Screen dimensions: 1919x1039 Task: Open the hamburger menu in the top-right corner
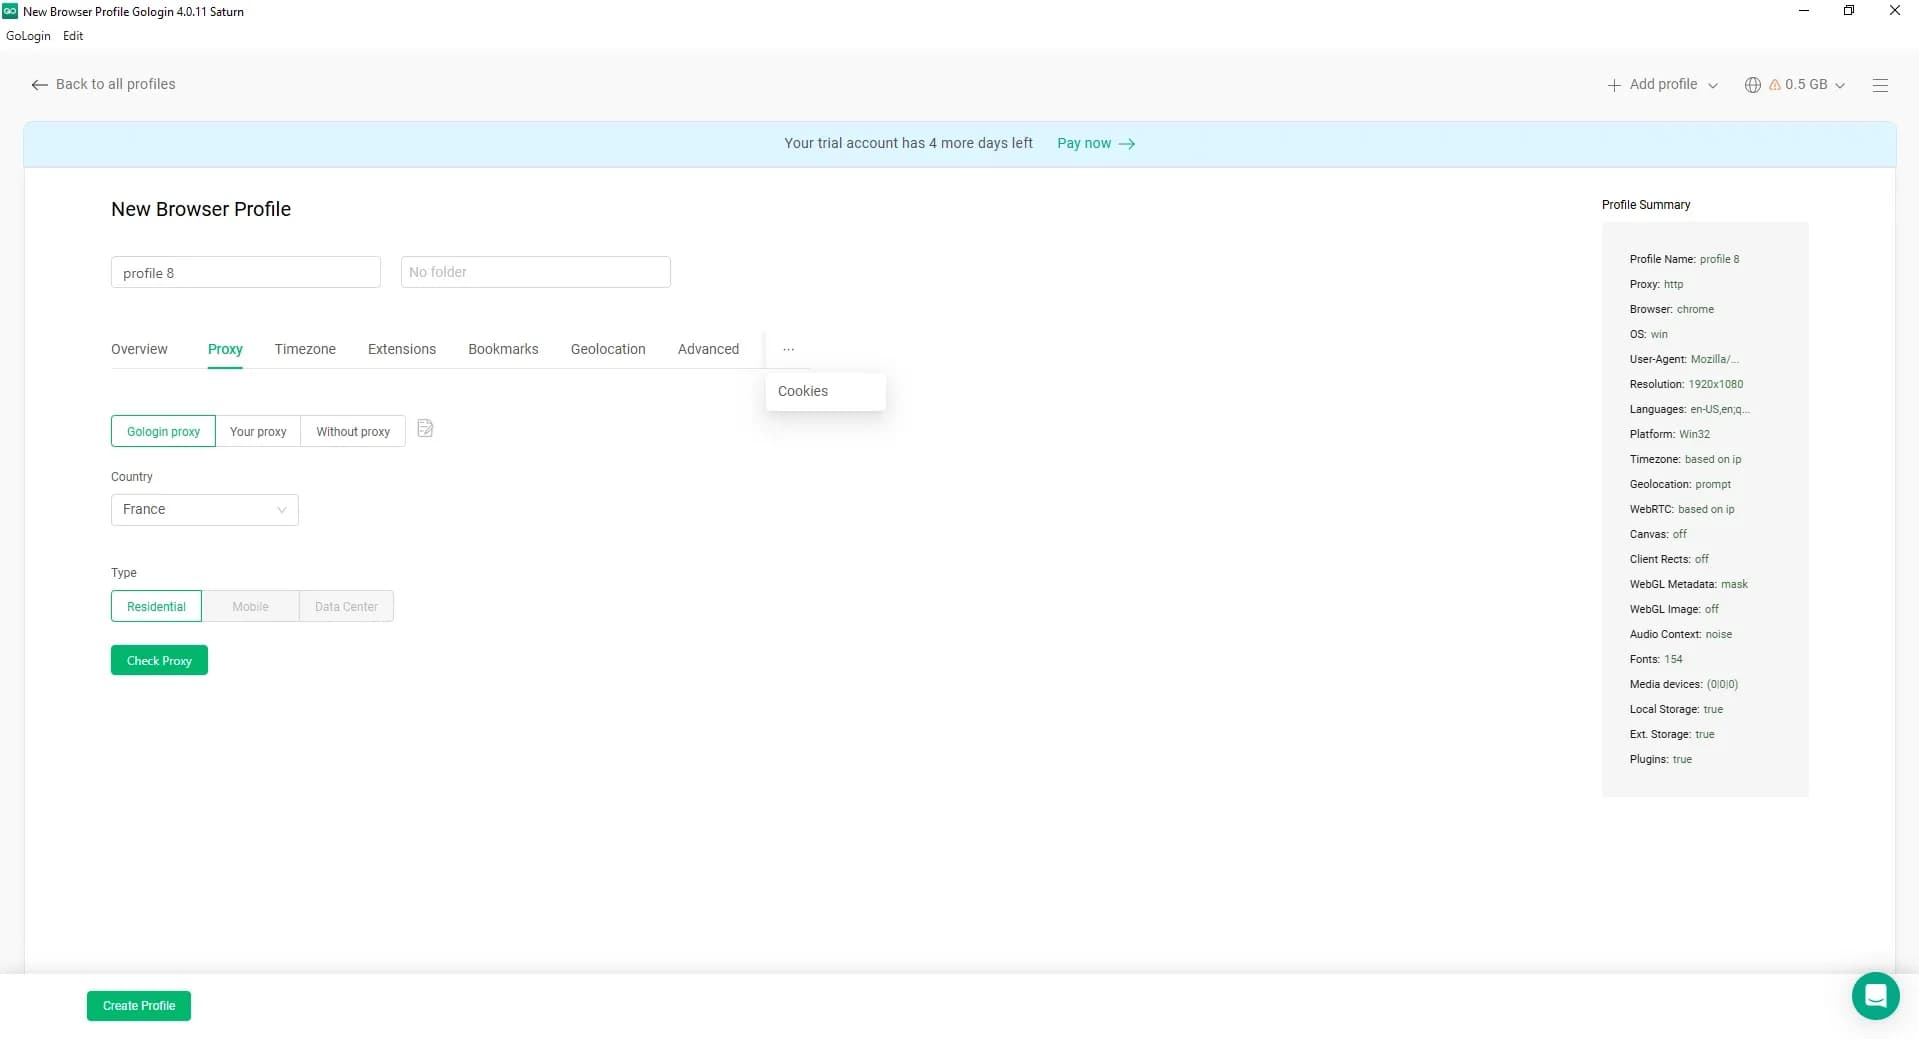pos(1881,85)
